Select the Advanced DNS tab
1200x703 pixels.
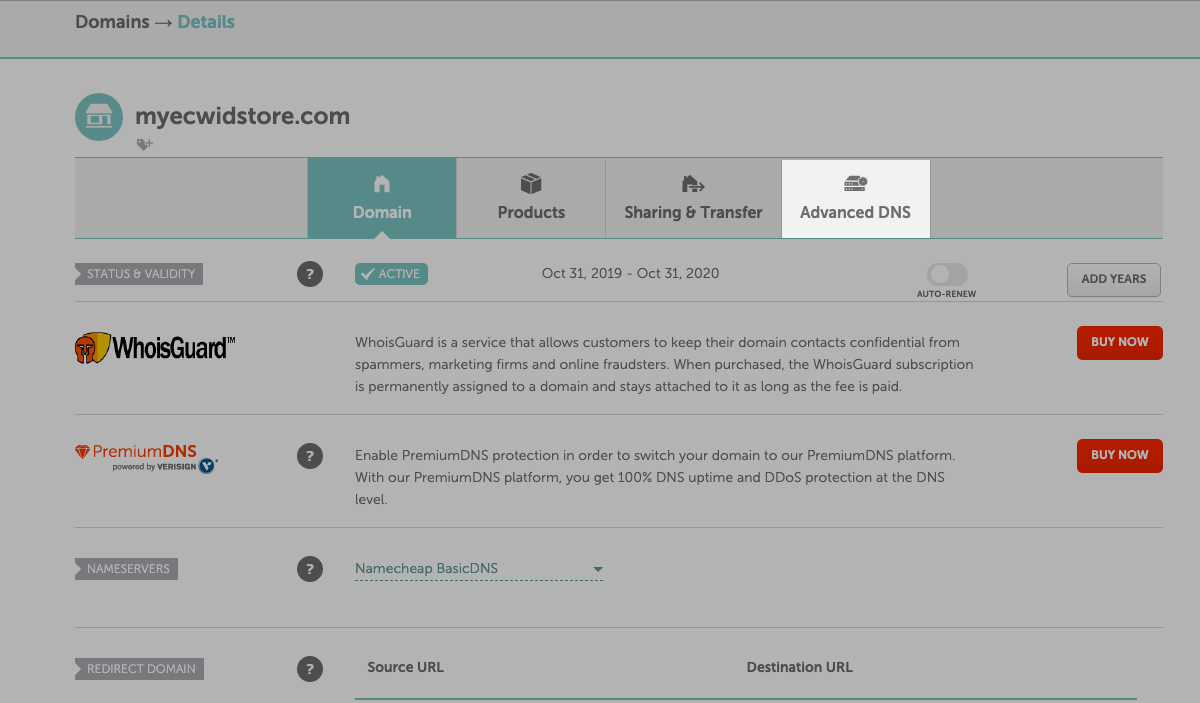pos(855,198)
